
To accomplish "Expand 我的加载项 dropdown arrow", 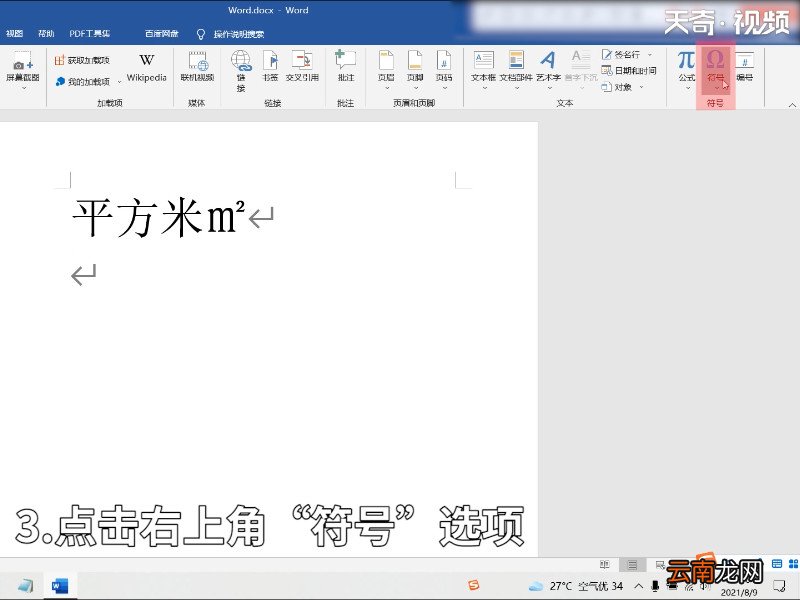I will (119, 82).
